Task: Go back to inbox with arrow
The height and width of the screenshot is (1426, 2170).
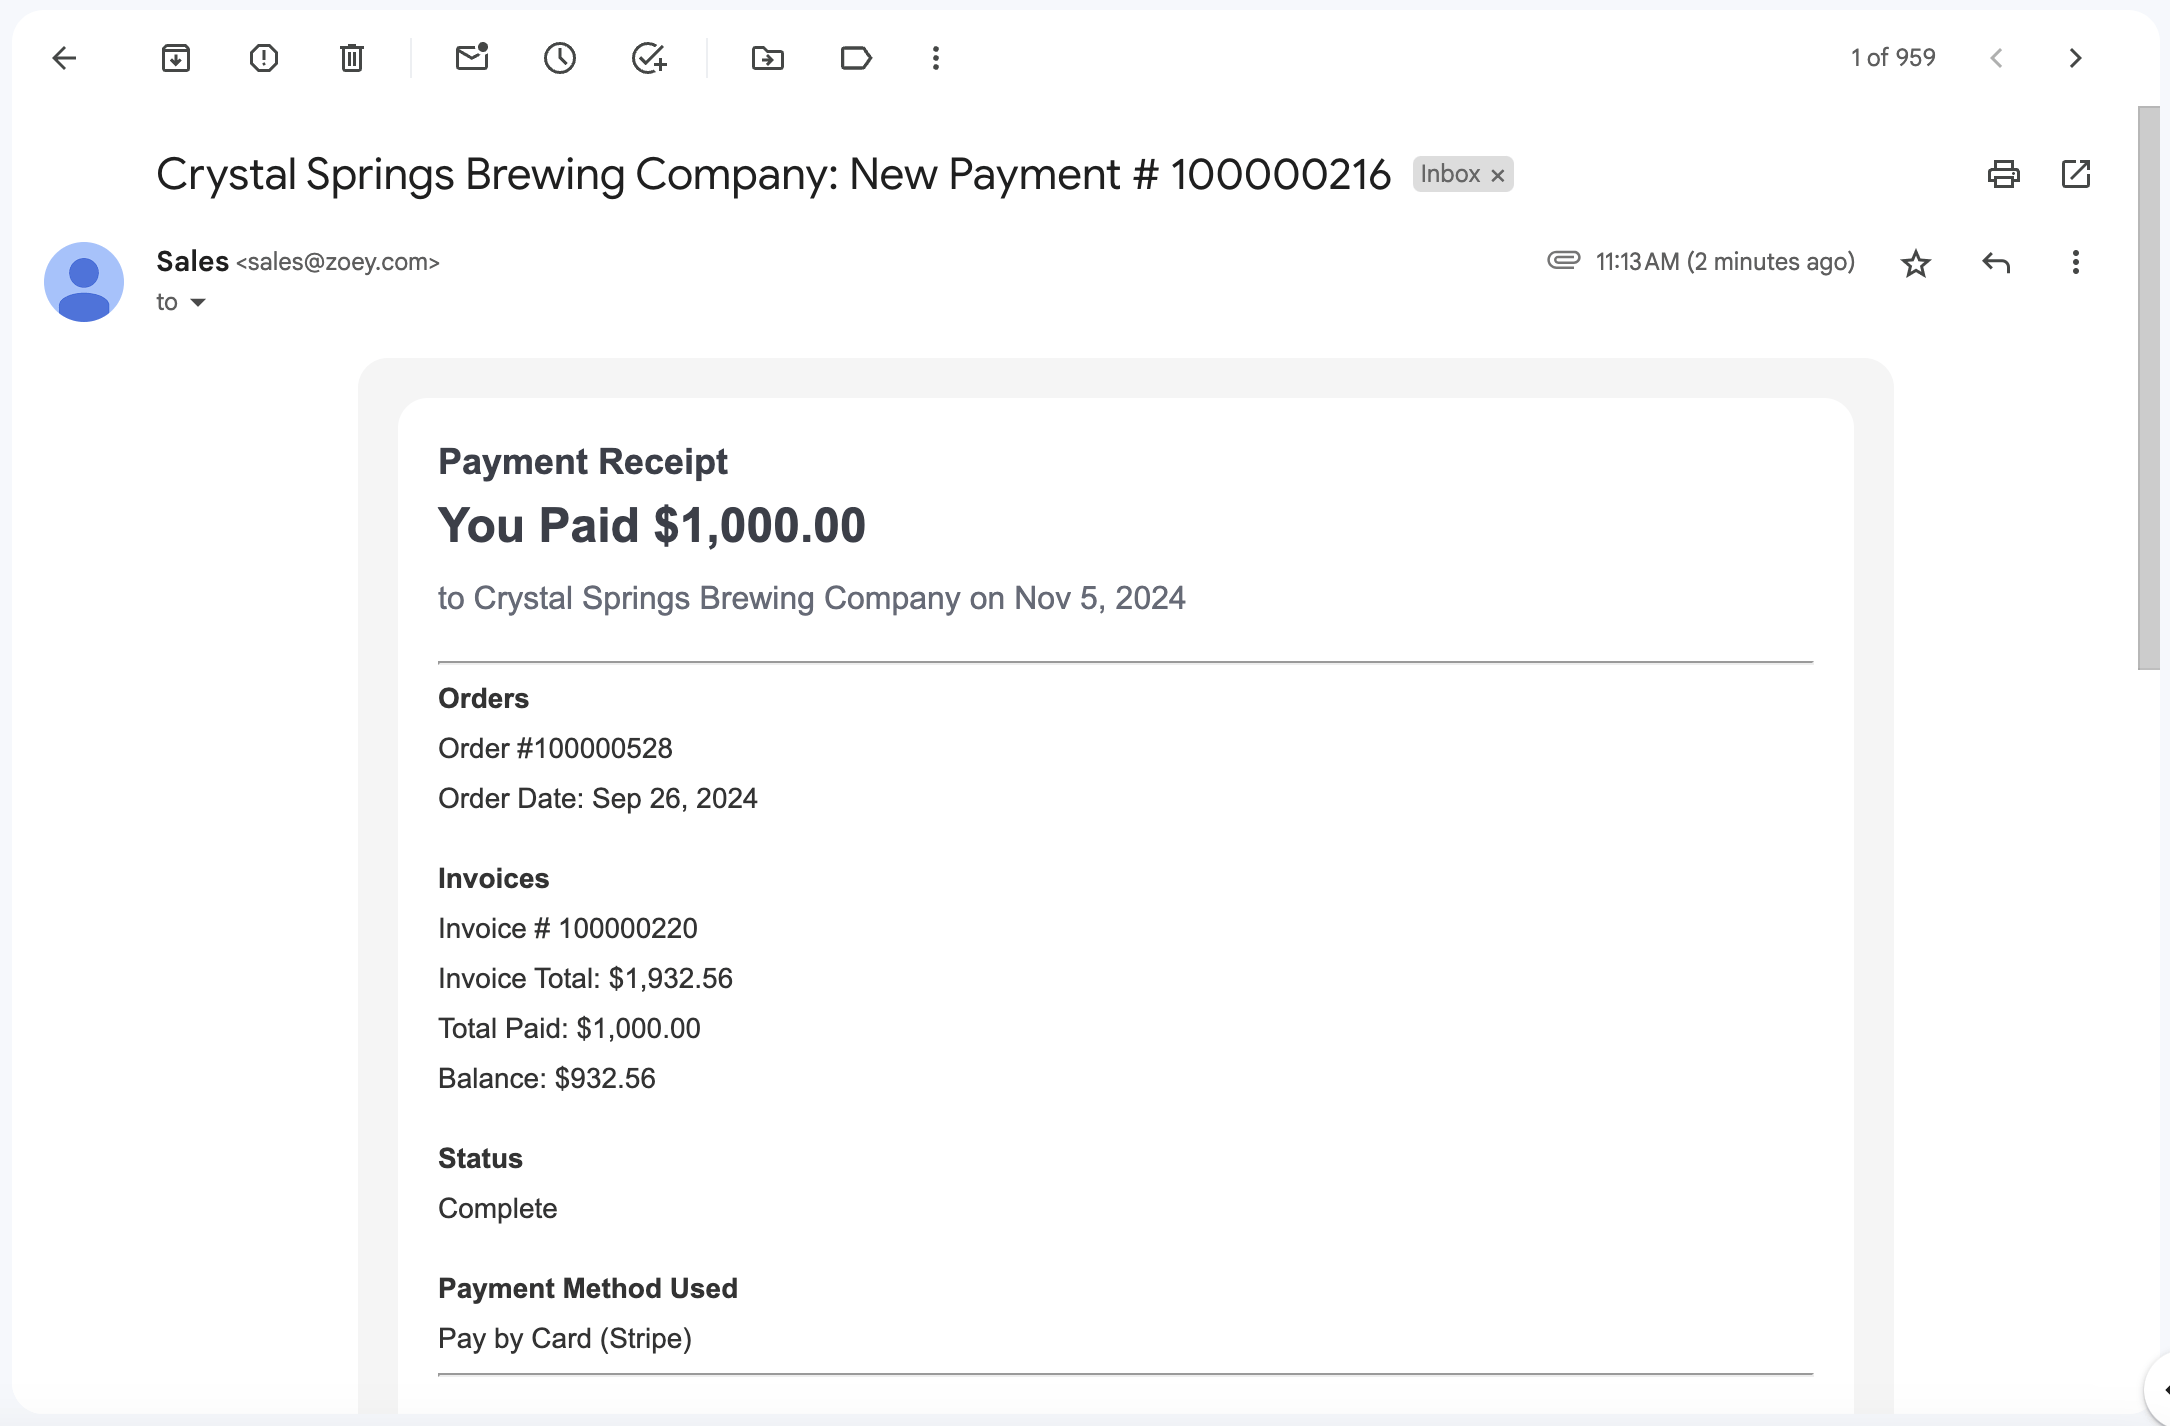Action: (x=64, y=58)
